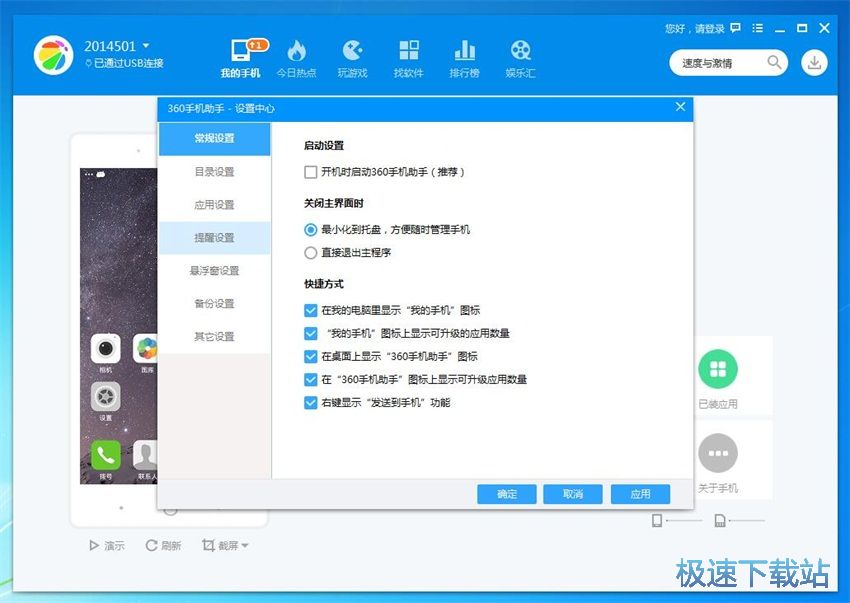Click the 演示 play icon
The width and height of the screenshot is (850, 603).
click(94, 546)
